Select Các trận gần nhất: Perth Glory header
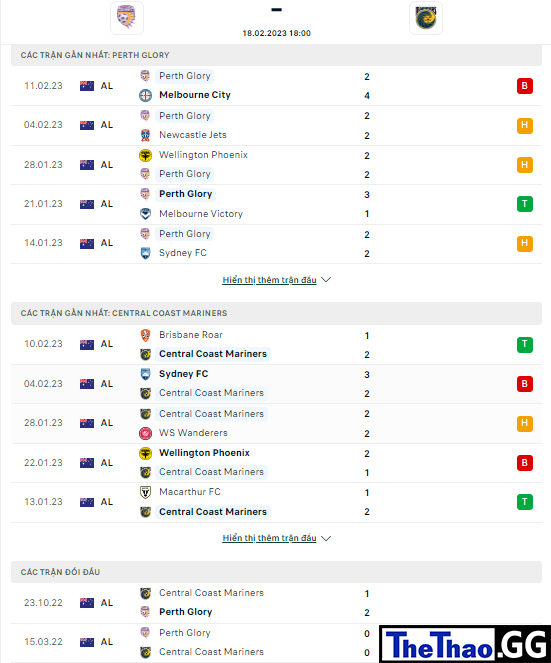 (x=276, y=55)
